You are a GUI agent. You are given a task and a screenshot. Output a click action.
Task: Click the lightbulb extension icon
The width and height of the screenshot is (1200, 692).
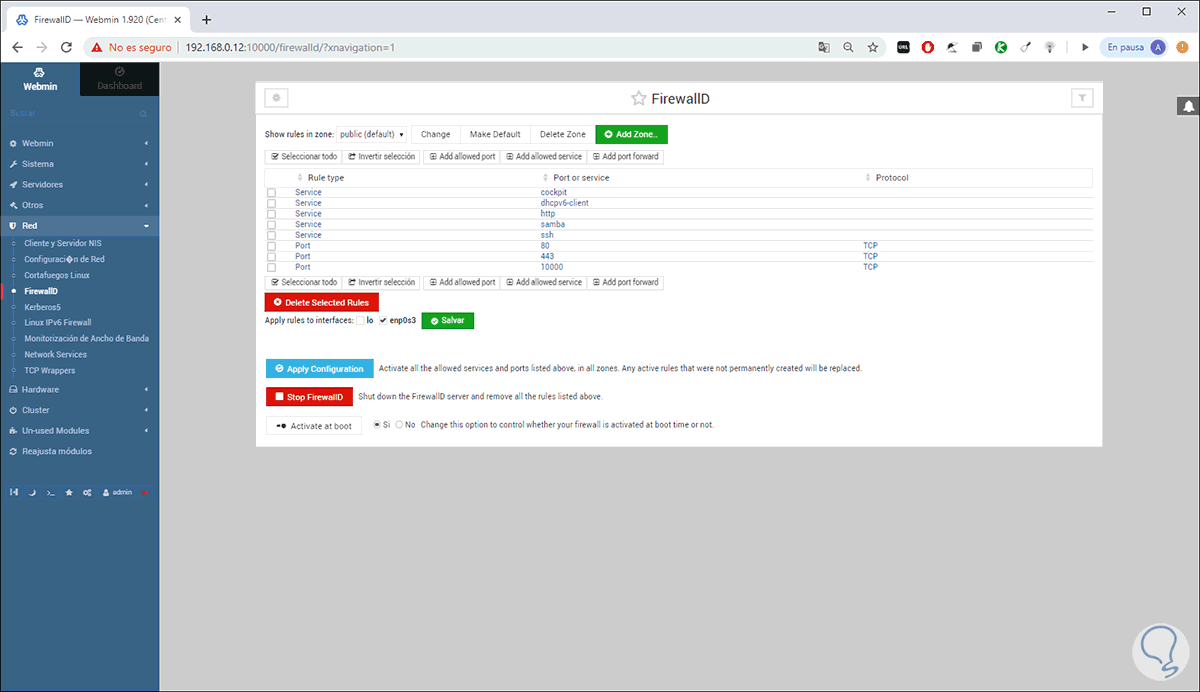[1050, 47]
